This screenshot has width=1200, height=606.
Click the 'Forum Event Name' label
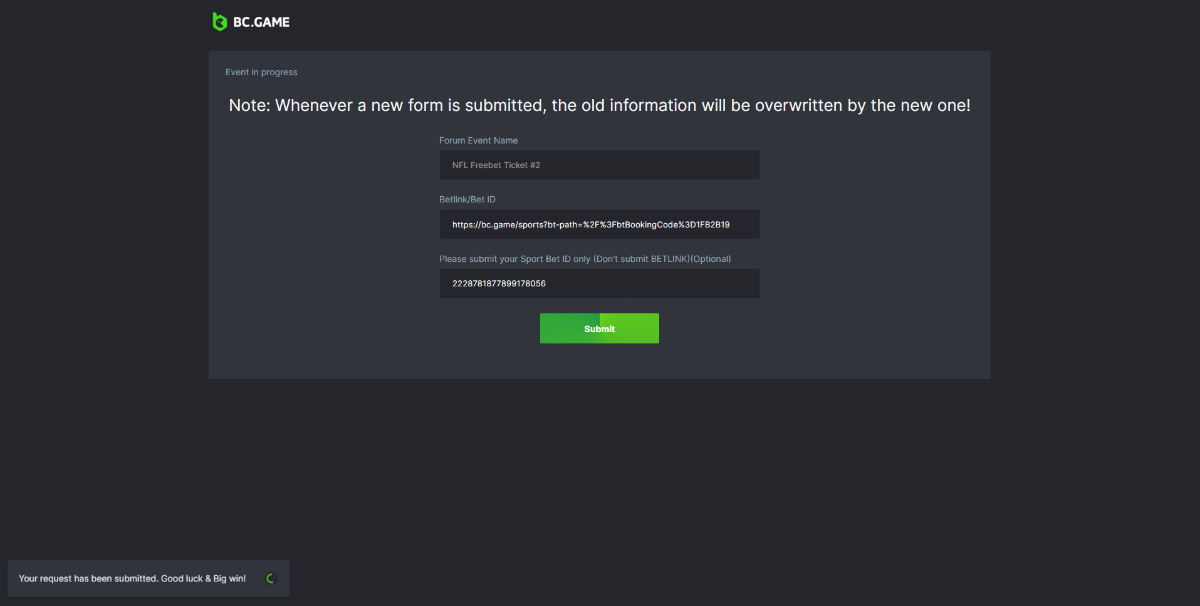coord(478,141)
